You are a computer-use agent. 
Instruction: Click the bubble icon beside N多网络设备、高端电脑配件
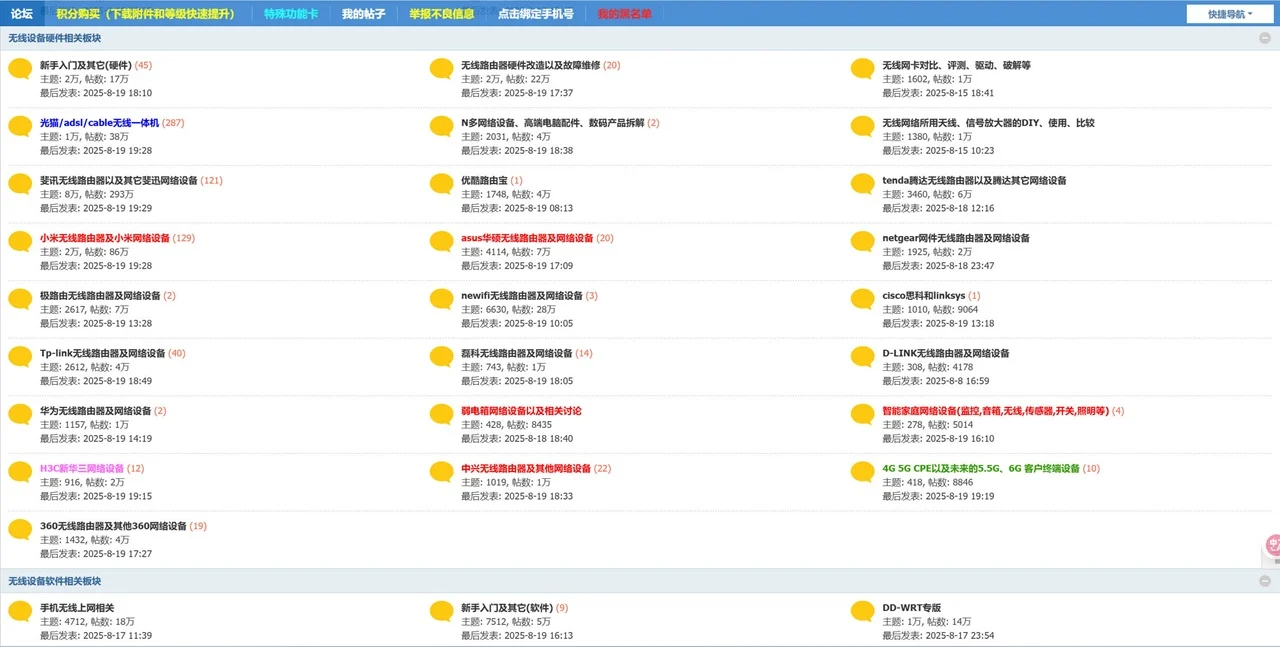442,127
